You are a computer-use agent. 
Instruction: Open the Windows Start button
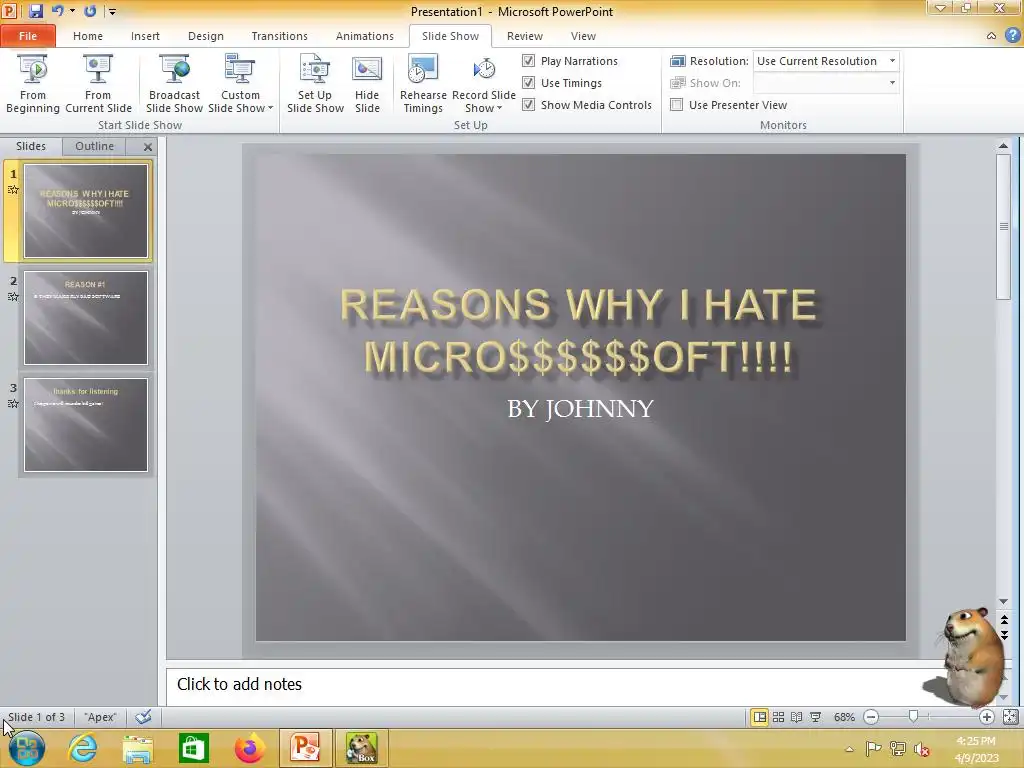(26, 748)
